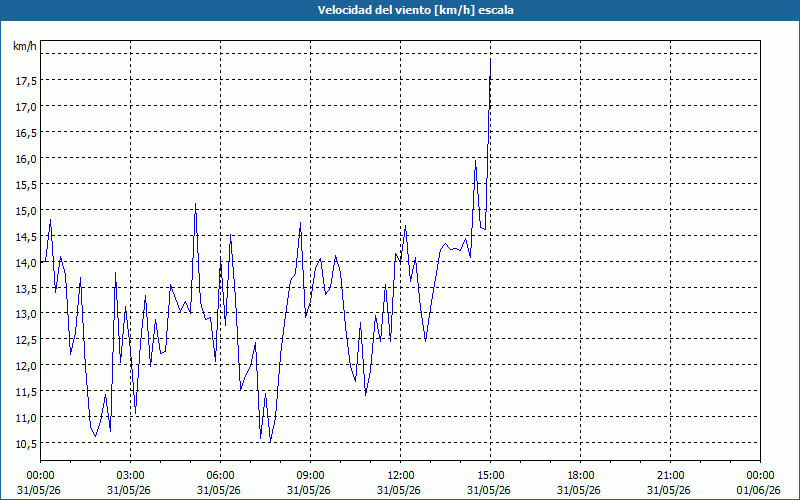
Task: Click the 11,5 y-axis label
Action: tap(27, 391)
